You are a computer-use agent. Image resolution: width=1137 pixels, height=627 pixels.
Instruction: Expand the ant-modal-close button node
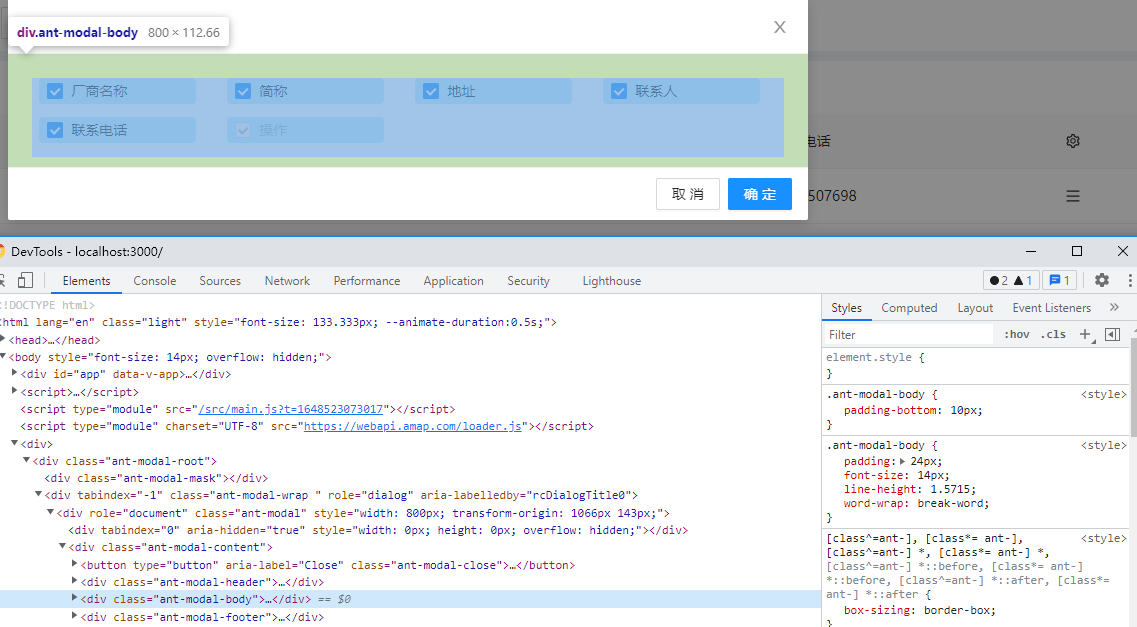tap(75, 563)
